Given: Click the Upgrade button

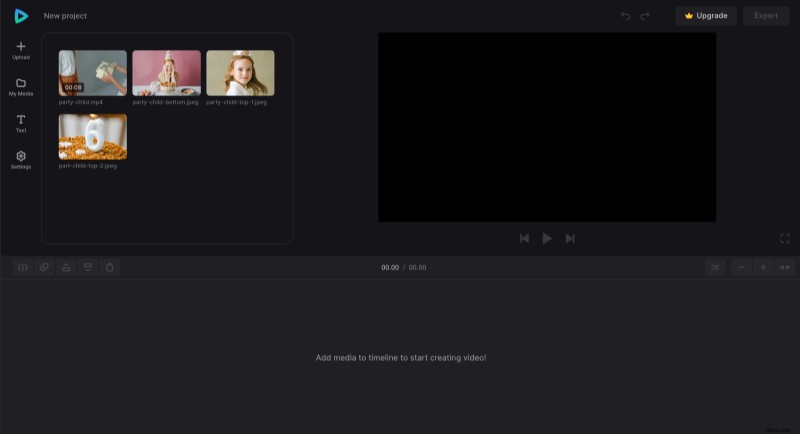Looking at the screenshot, I should [706, 16].
